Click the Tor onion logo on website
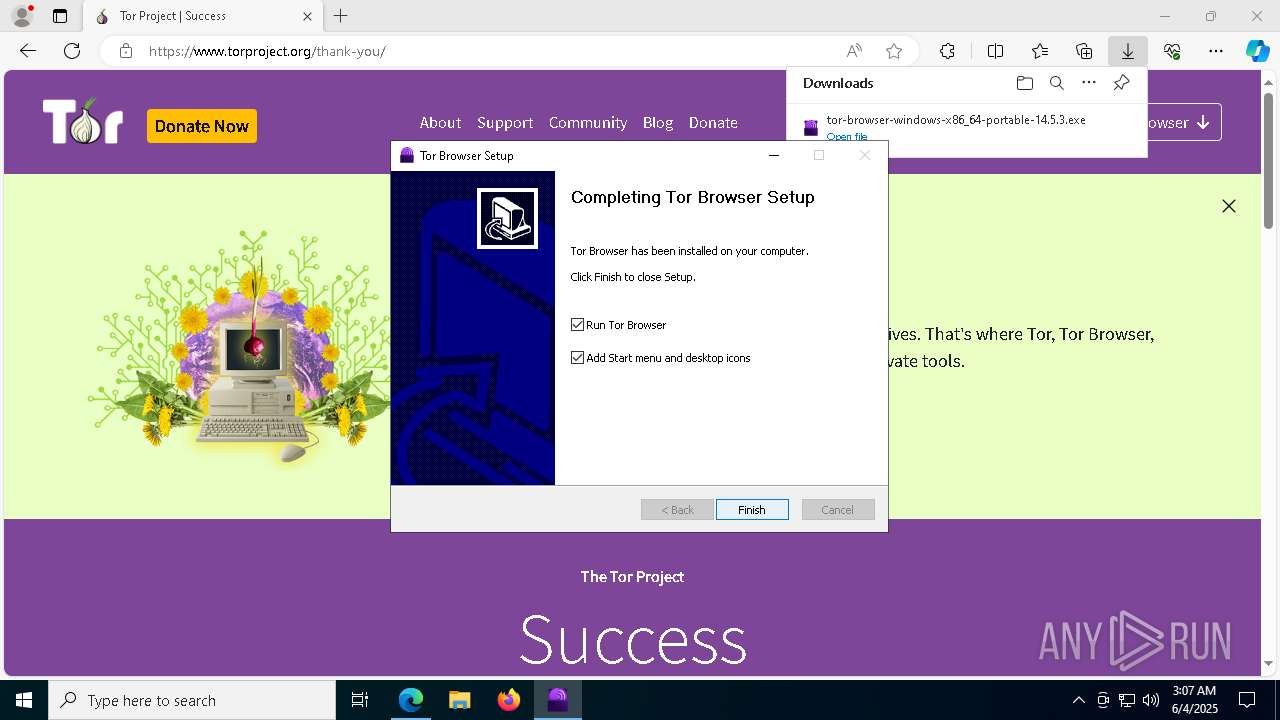 83,122
